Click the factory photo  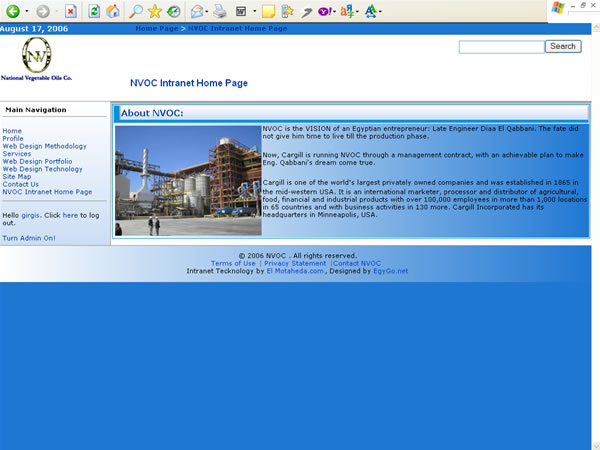pos(188,181)
